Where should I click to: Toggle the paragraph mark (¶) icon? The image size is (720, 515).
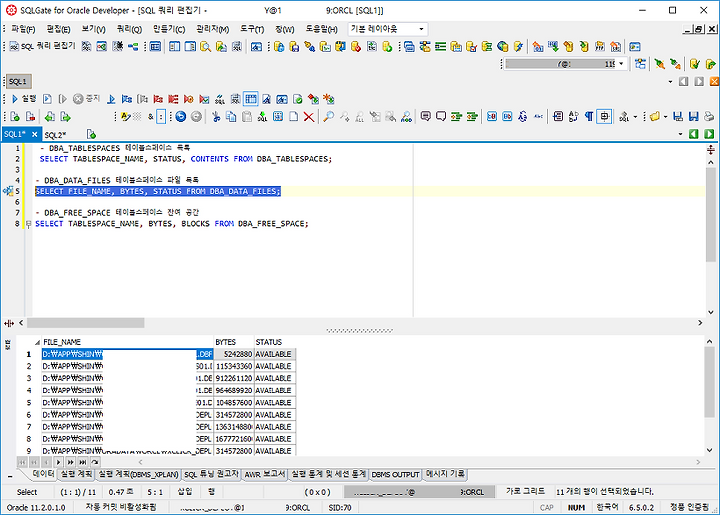(x=589, y=117)
